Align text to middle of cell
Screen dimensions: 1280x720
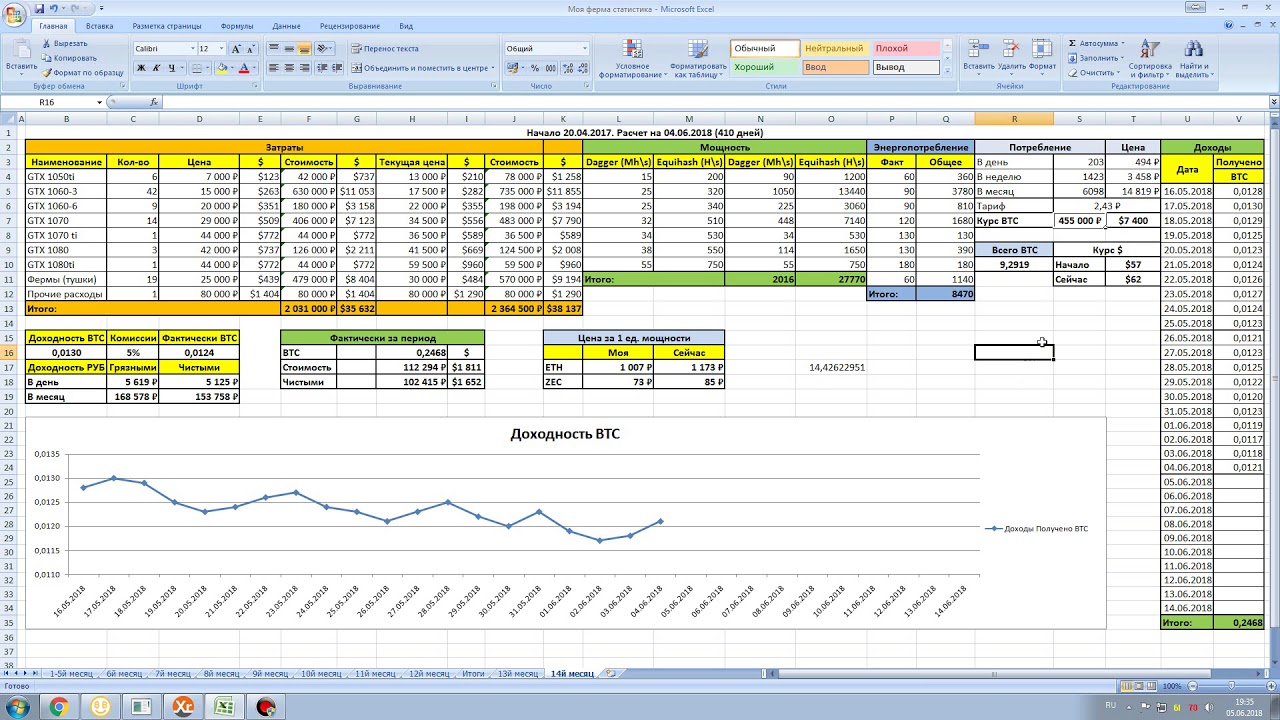pos(290,48)
